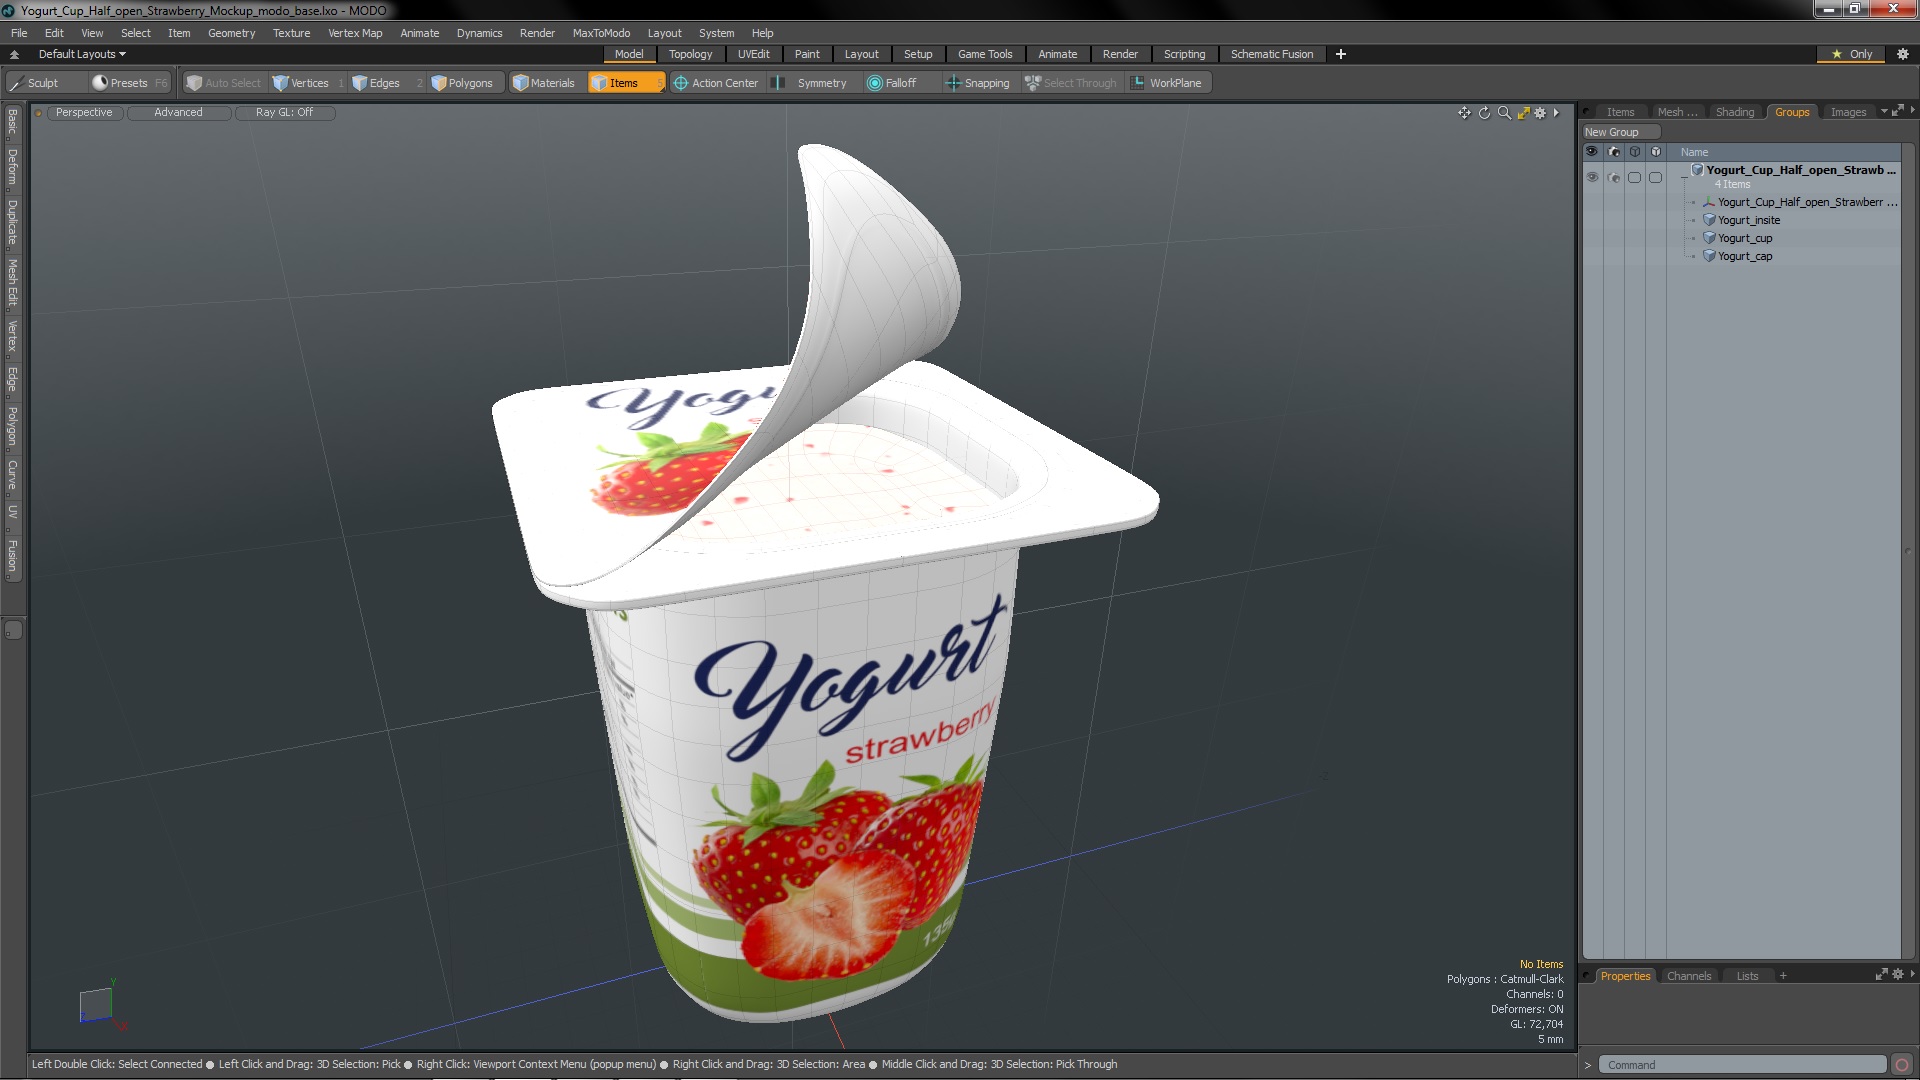Toggle visibility eye of Yogurt group
Viewport: 1920px width, 1080px height.
(x=1592, y=177)
